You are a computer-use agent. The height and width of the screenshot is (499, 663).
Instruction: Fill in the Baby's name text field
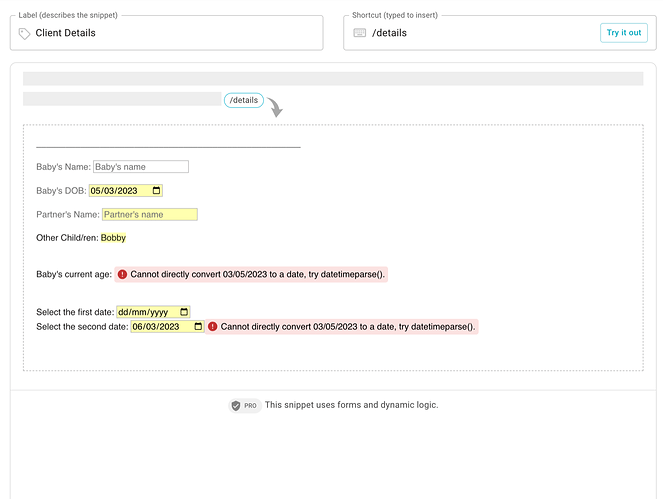click(141, 167)
